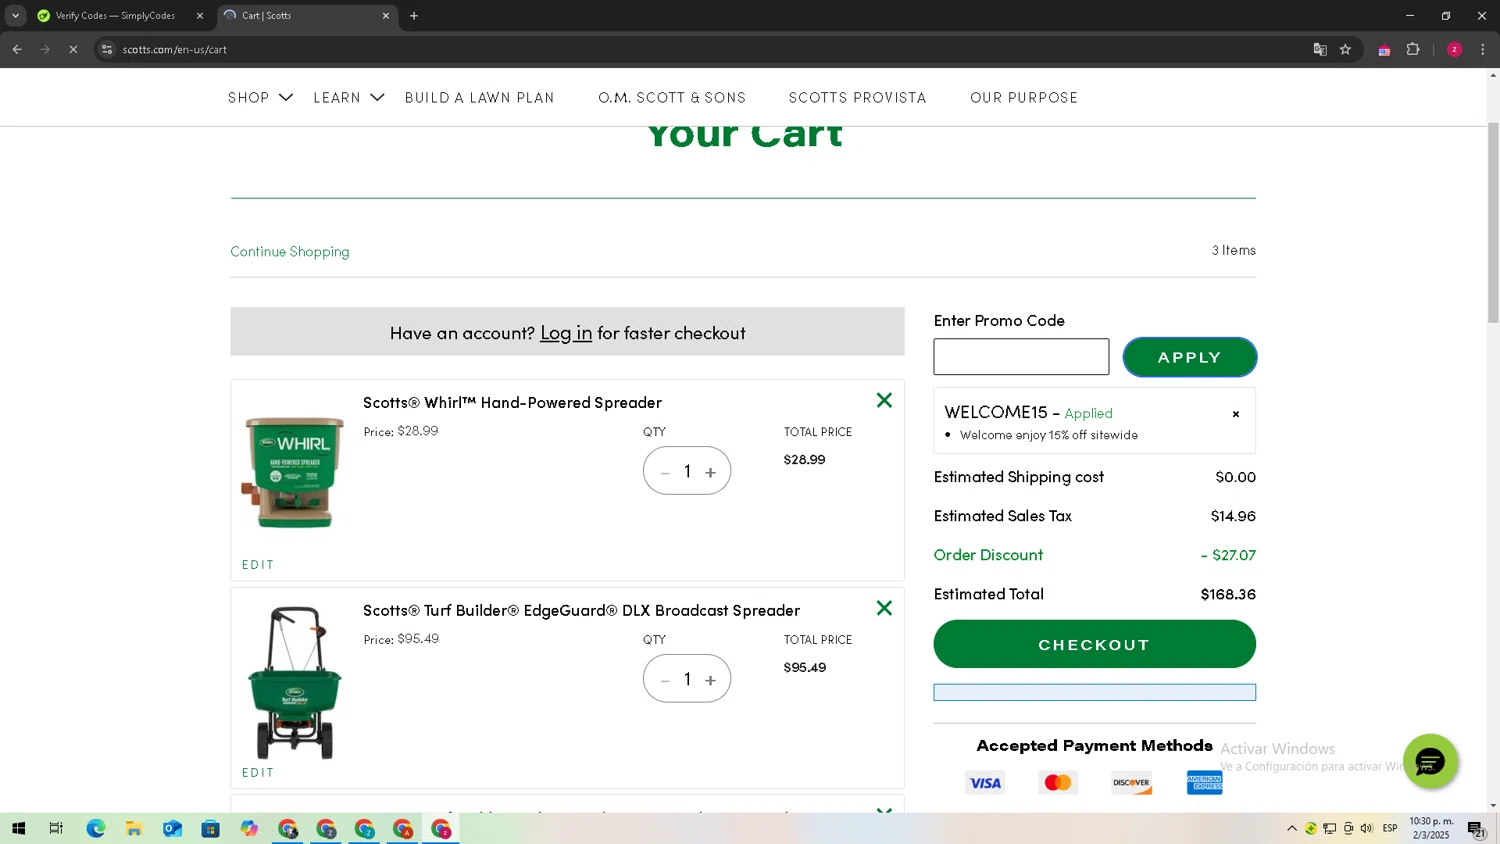
Task: Close the Cart Scotts tab
Action: click(386, 16)
